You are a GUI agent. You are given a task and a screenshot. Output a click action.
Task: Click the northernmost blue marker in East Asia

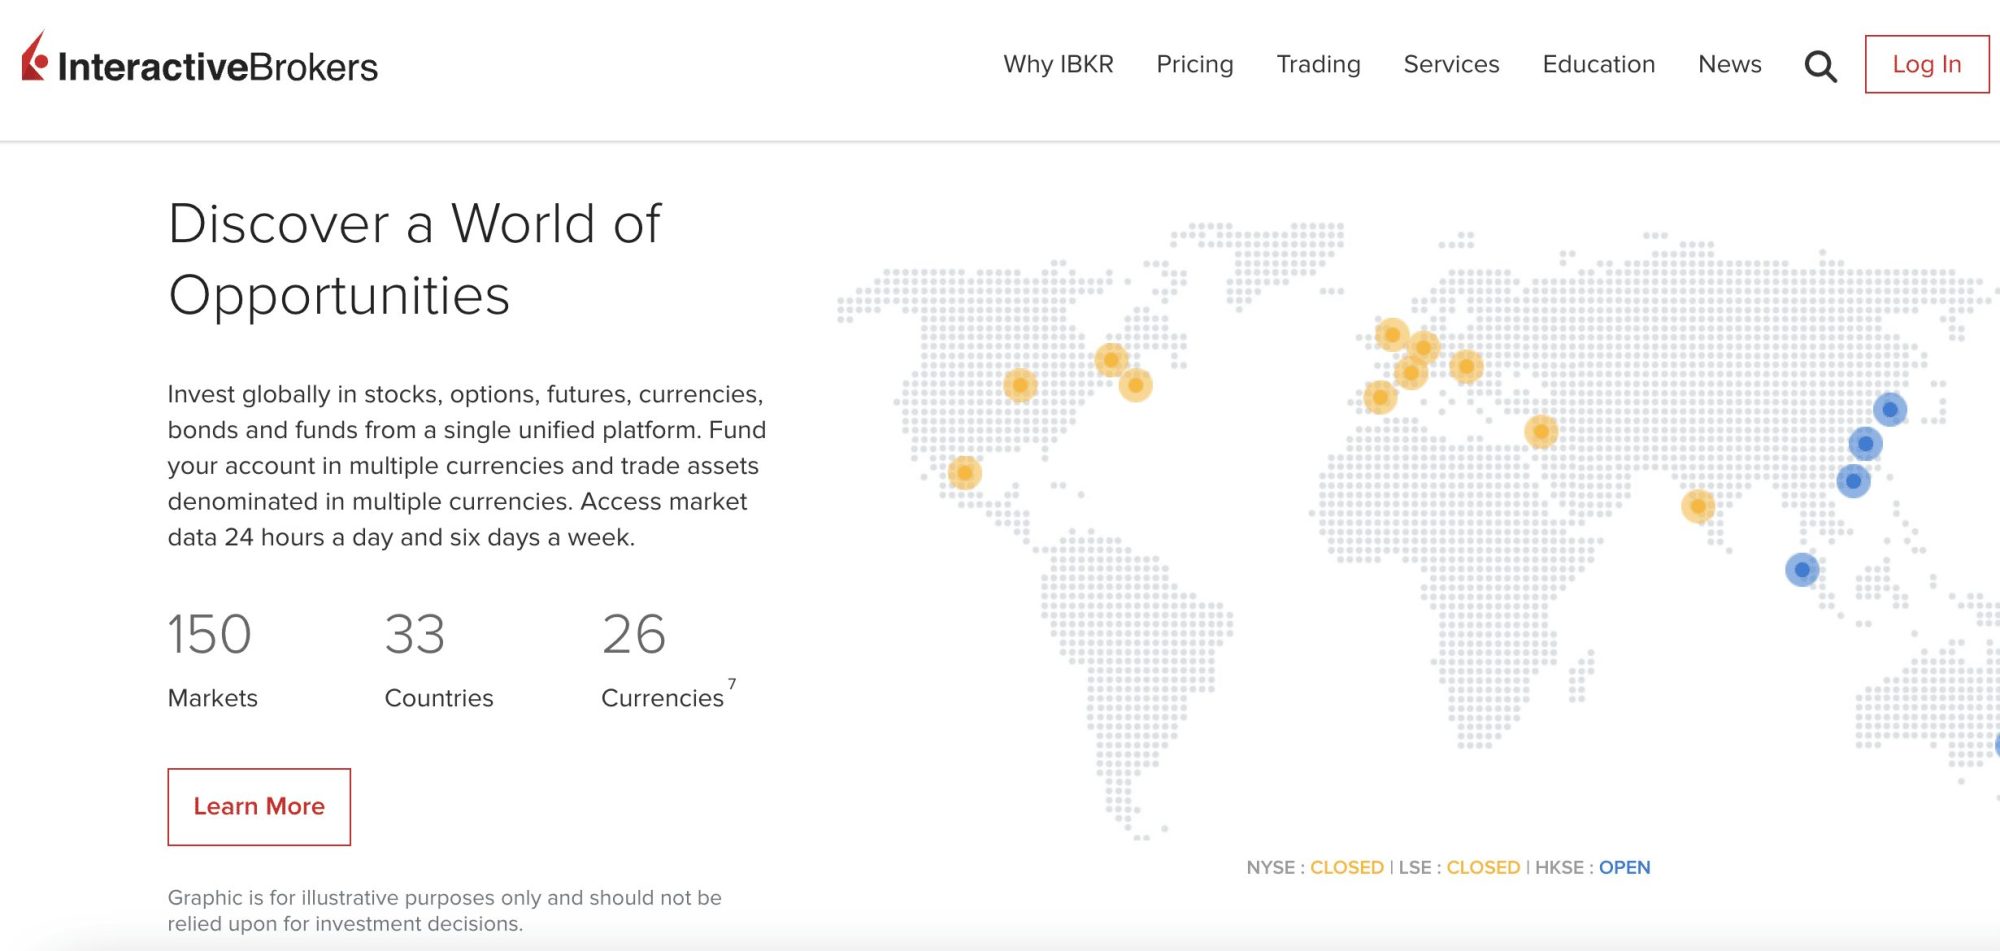pyautogui.click(x=1889, y=409)
